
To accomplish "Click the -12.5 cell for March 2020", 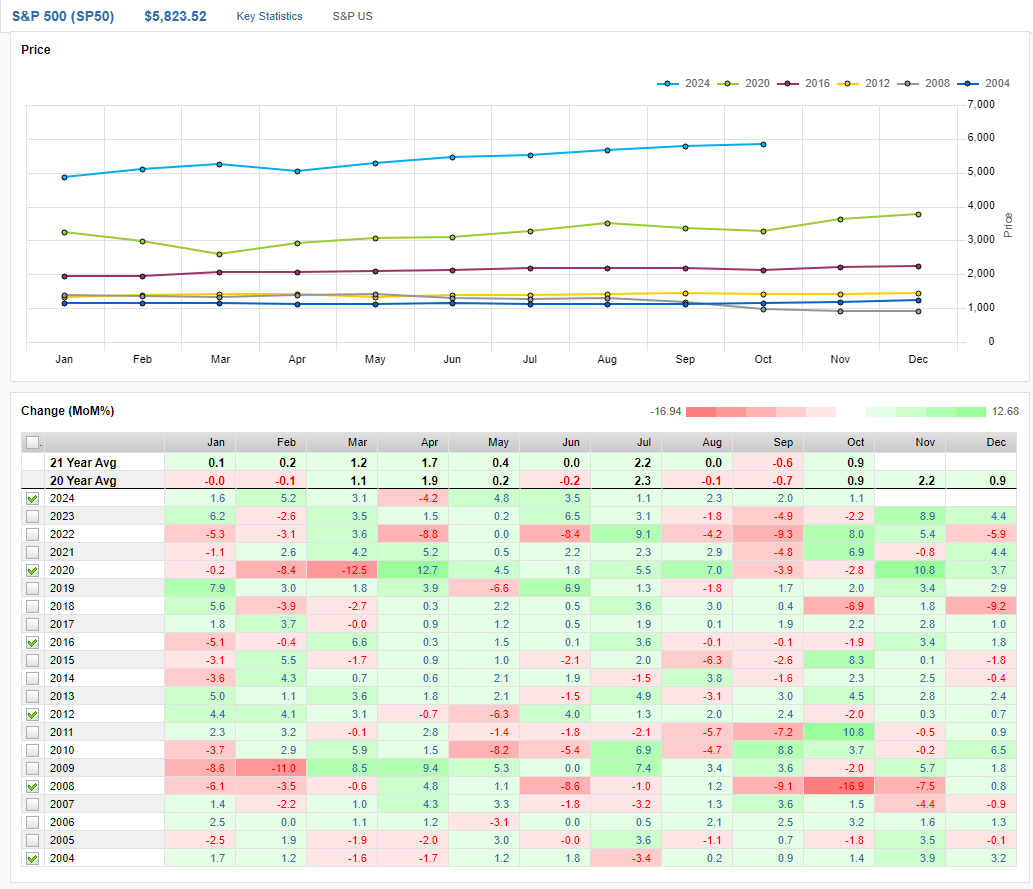I will point(342,570).
